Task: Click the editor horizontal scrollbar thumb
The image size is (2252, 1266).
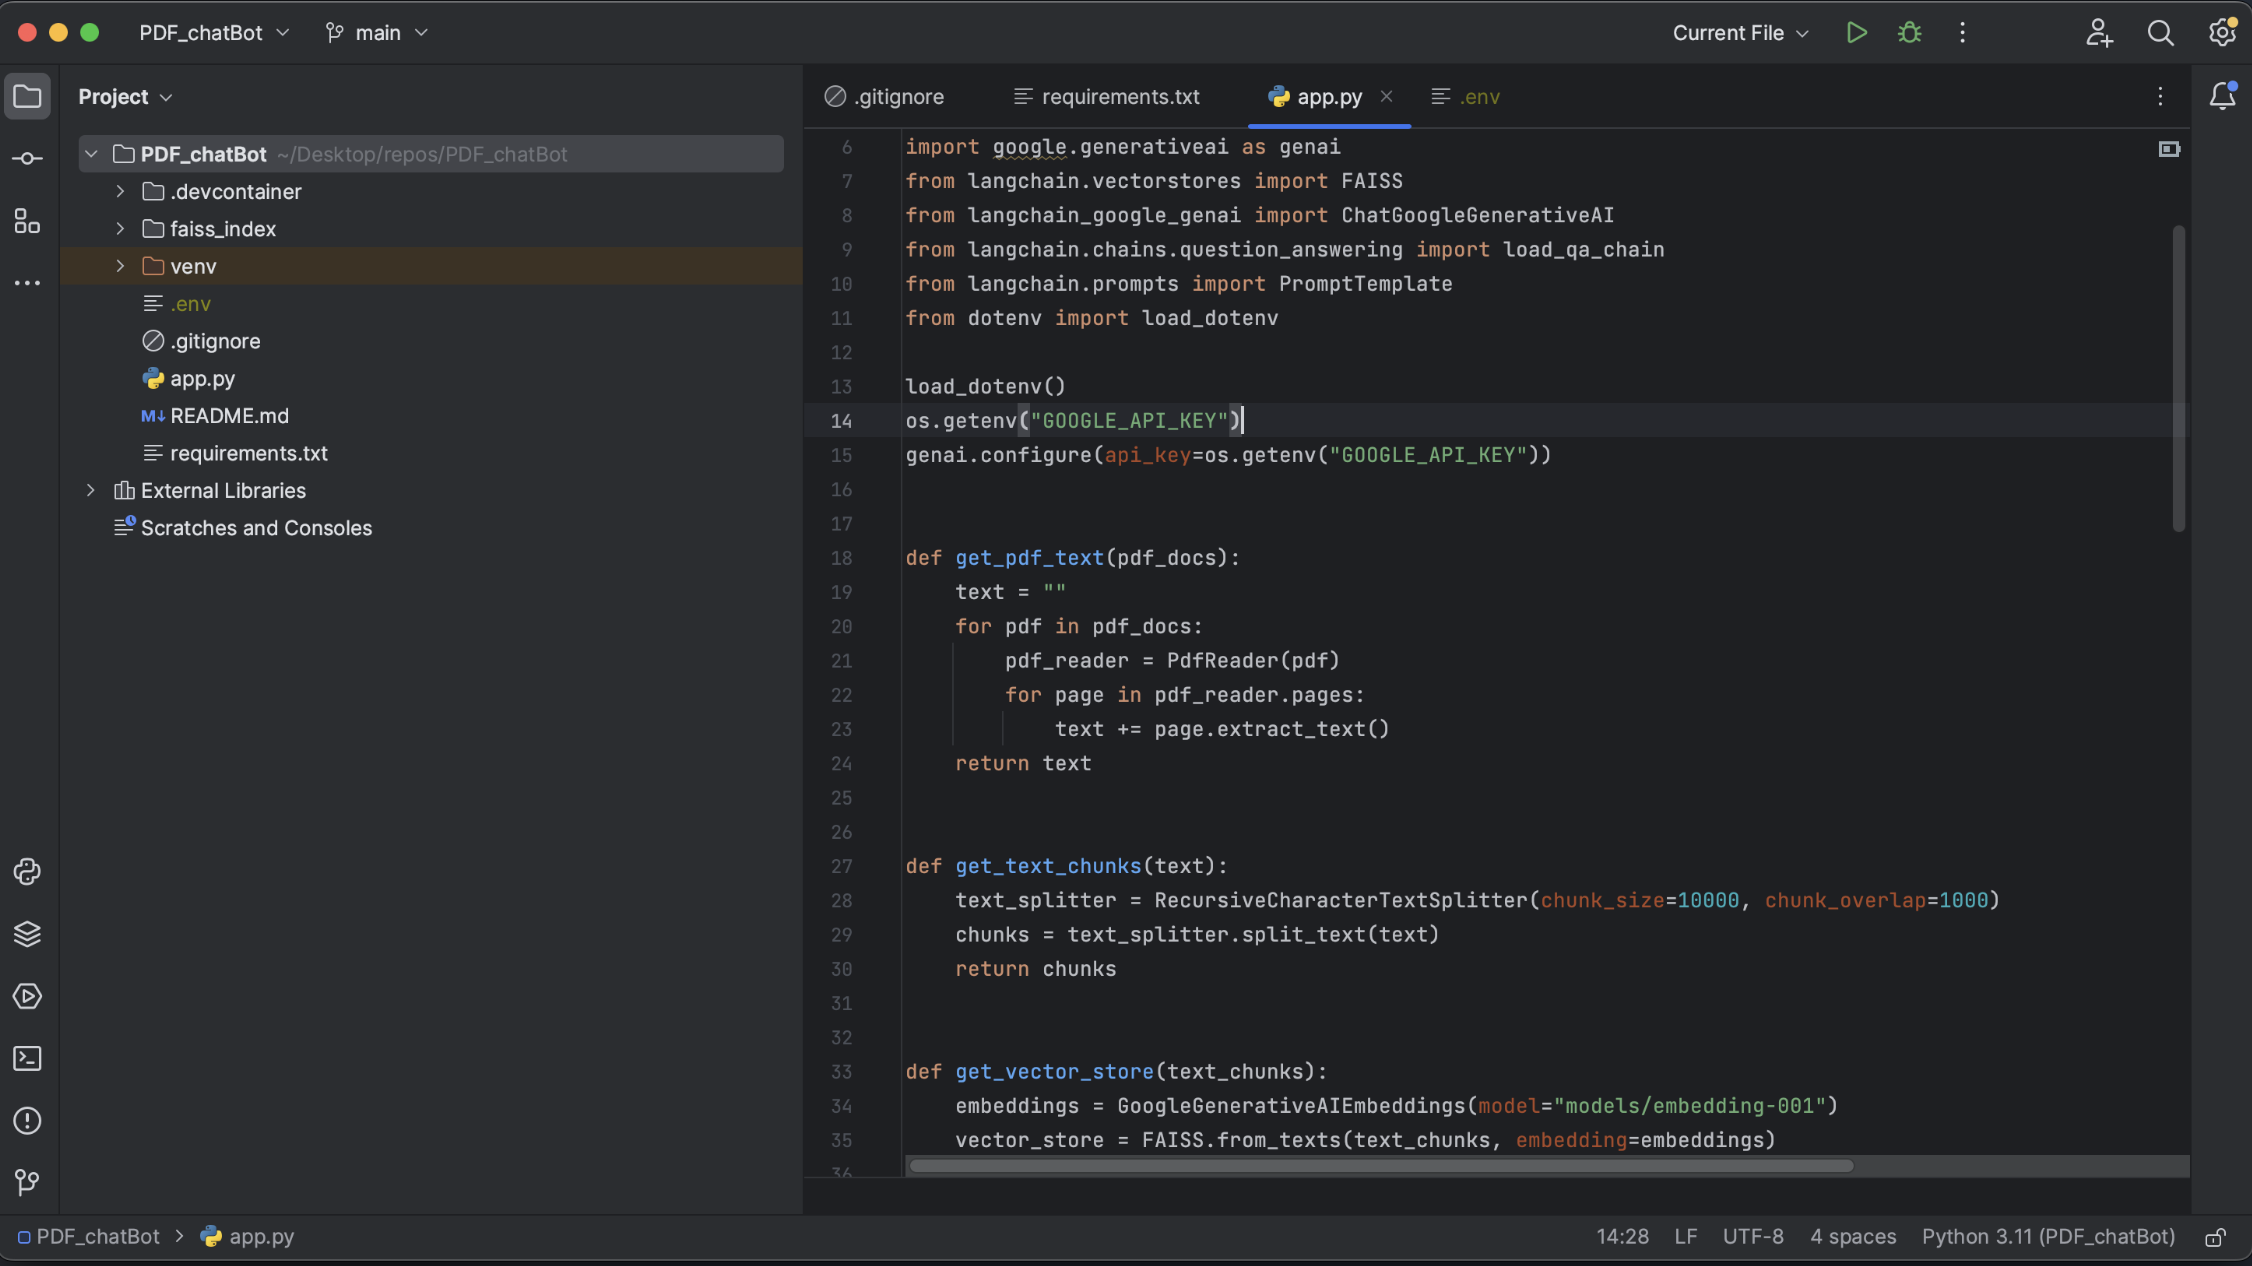Action: (x=1381, y=1166)
